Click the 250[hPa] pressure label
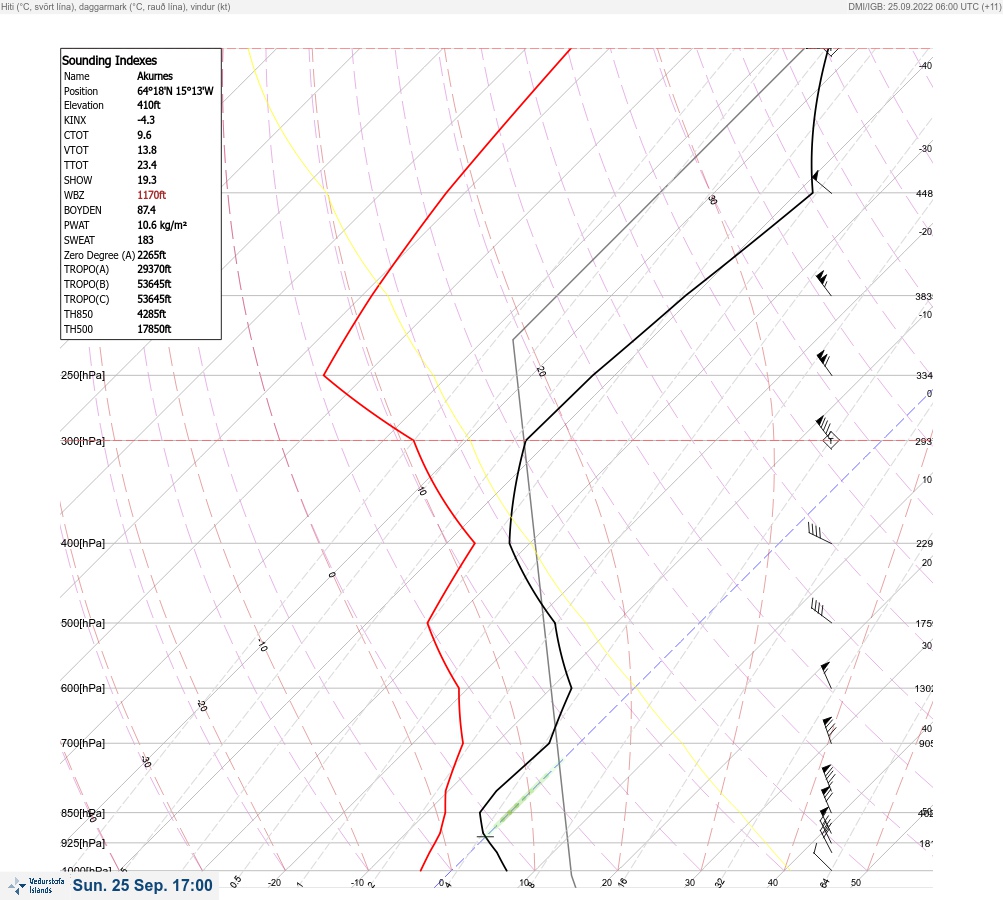 [x=83, y=375]
